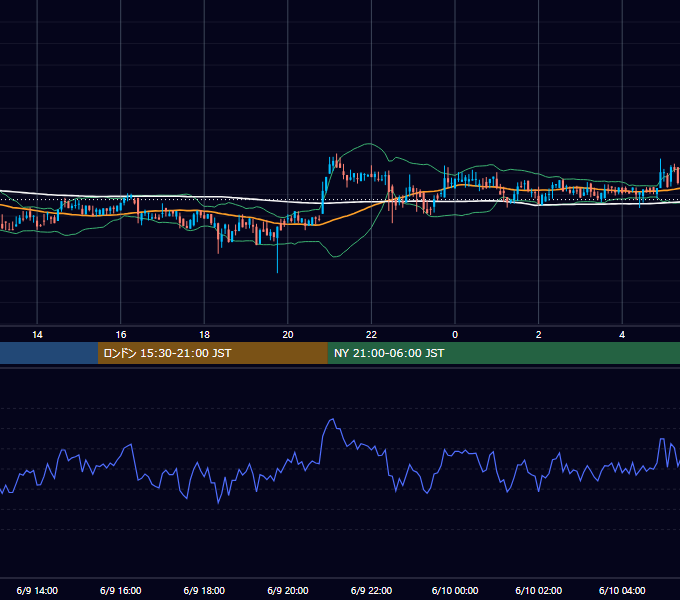This screenshot has height=600, width=680.
Task: Click the hour label 14 on the price chart axis
Action: (x=37, y=335)
